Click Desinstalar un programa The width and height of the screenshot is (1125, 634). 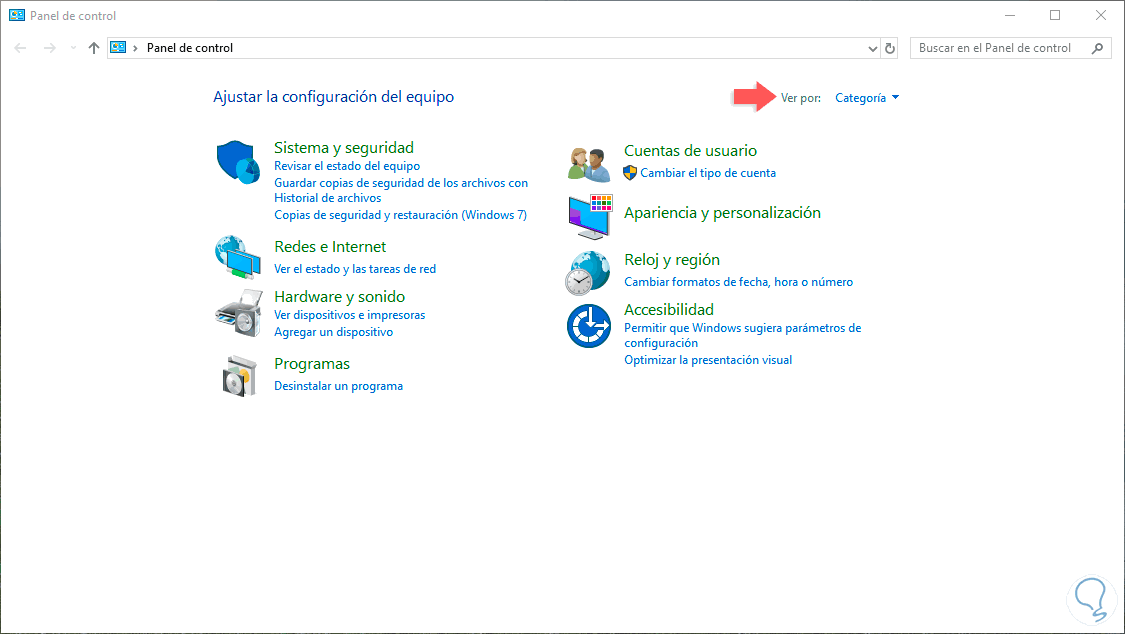[x=339, y=386]
